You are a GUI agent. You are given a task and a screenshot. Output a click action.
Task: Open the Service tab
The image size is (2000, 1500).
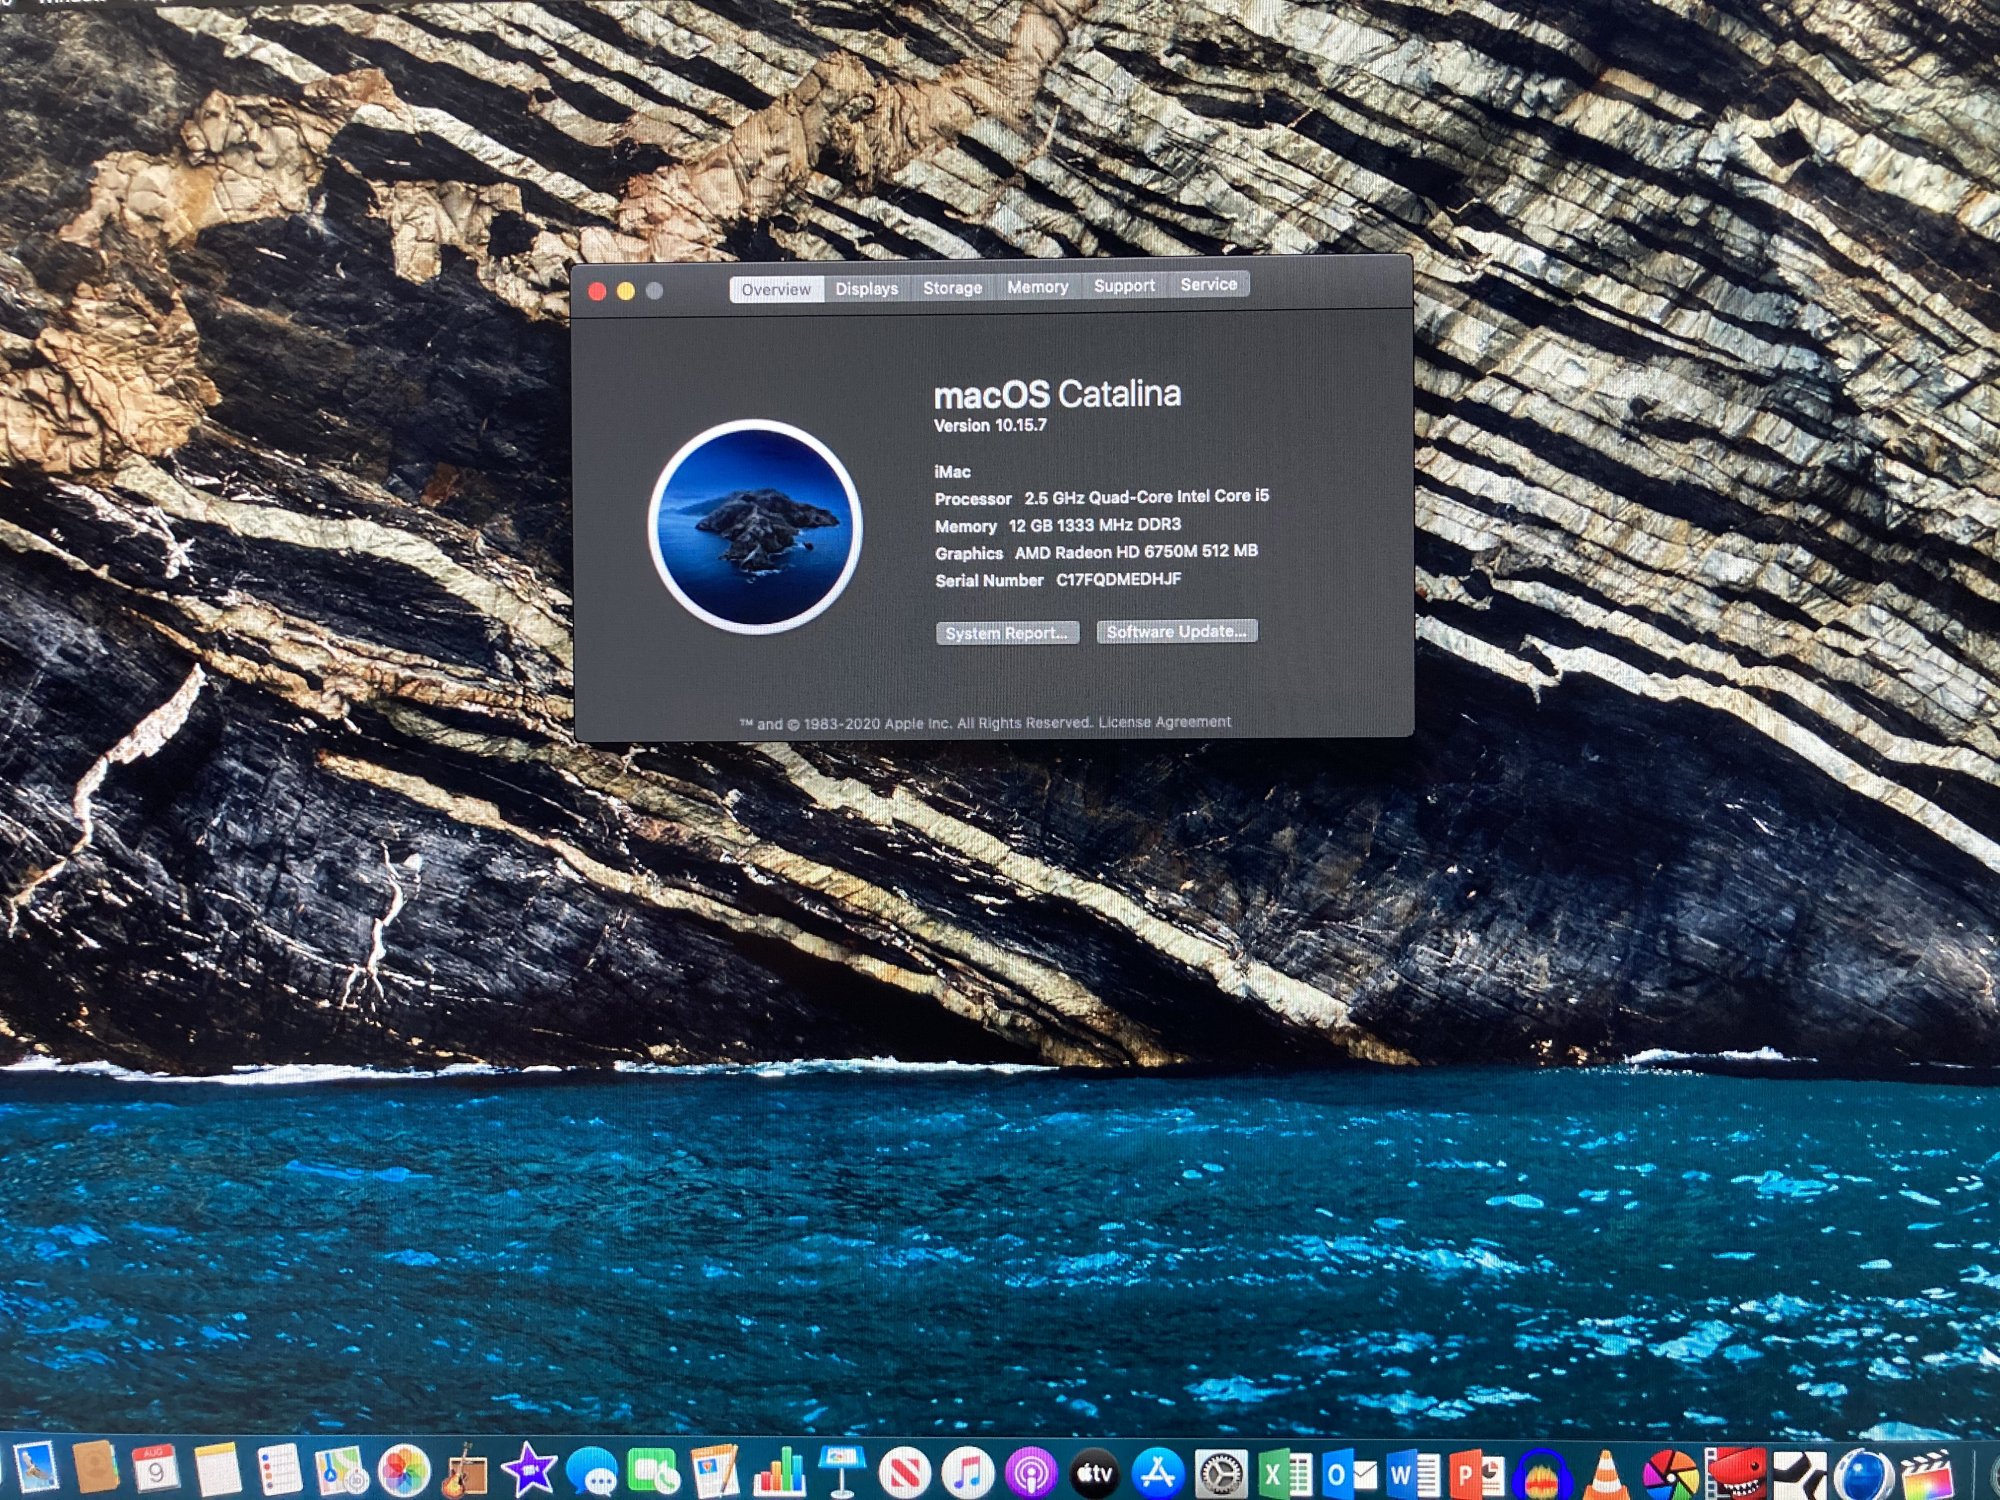(1208, 285)
